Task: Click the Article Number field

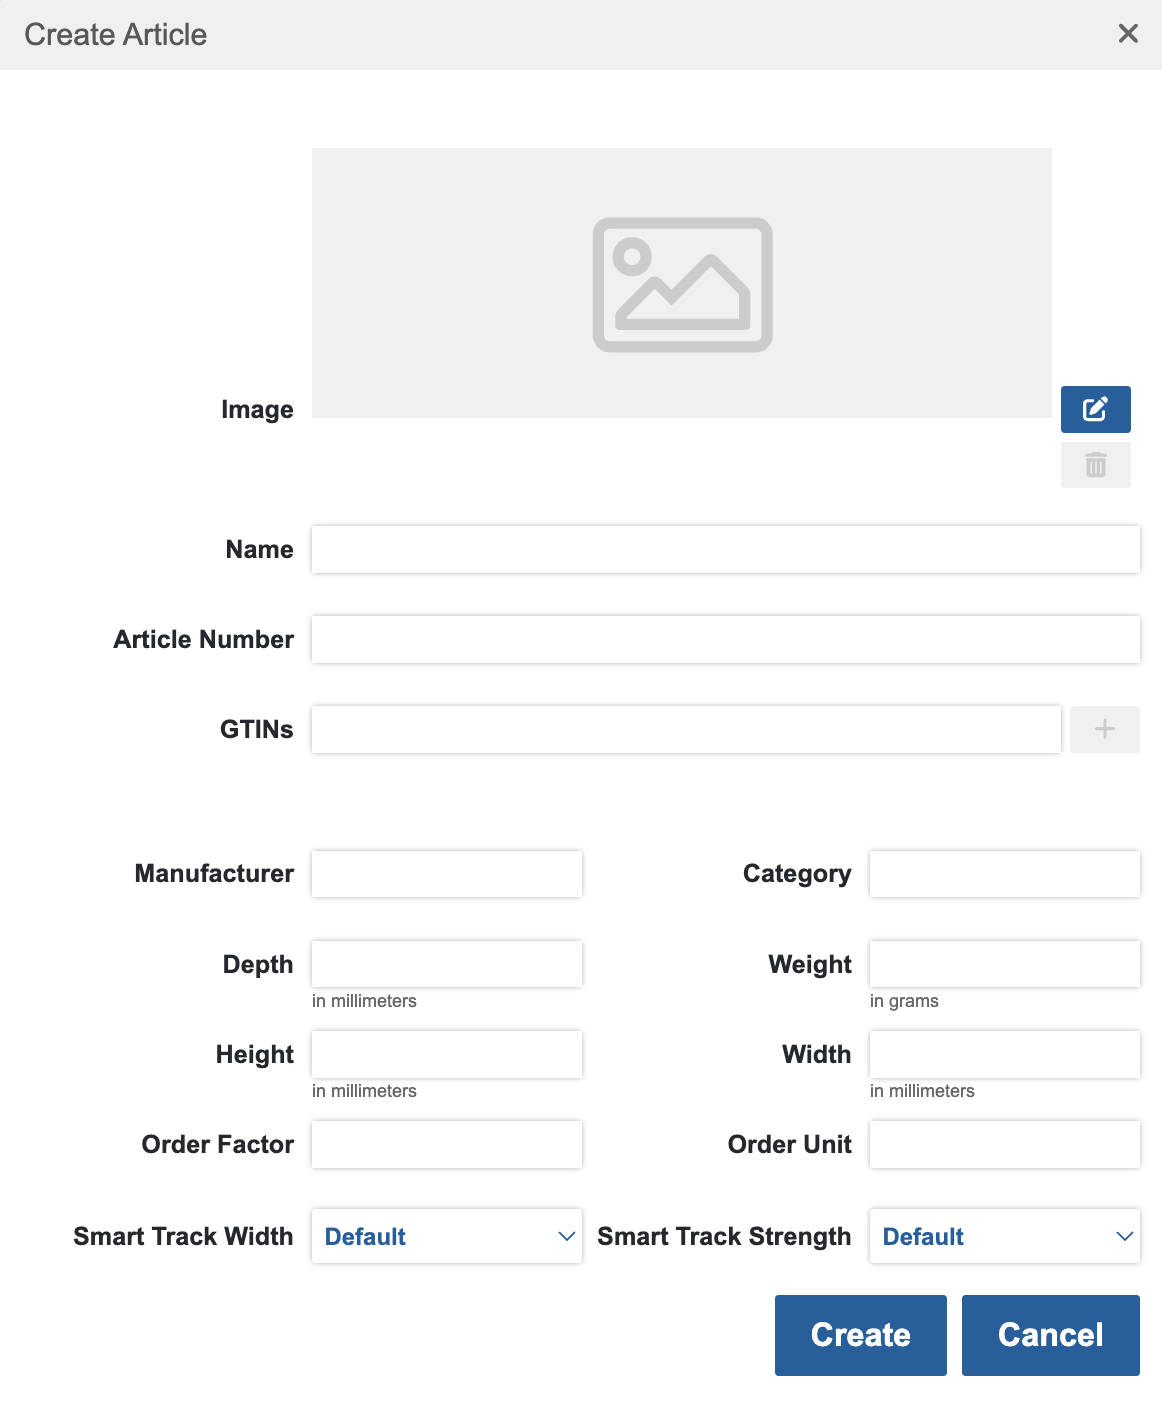Action: pos(725,639)
